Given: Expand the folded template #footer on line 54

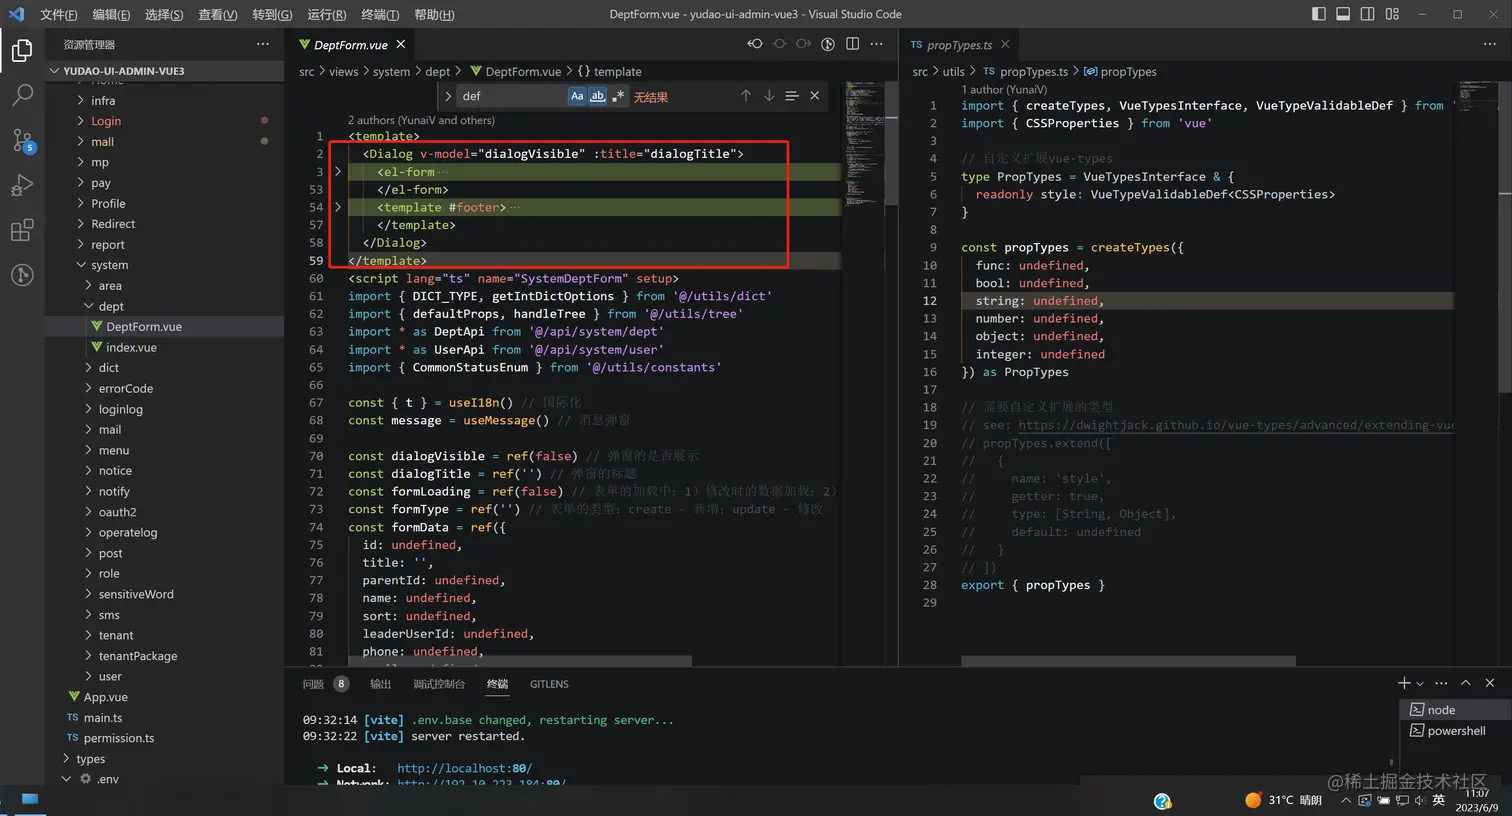Looking at the screenshot, I should click(338, 207).
